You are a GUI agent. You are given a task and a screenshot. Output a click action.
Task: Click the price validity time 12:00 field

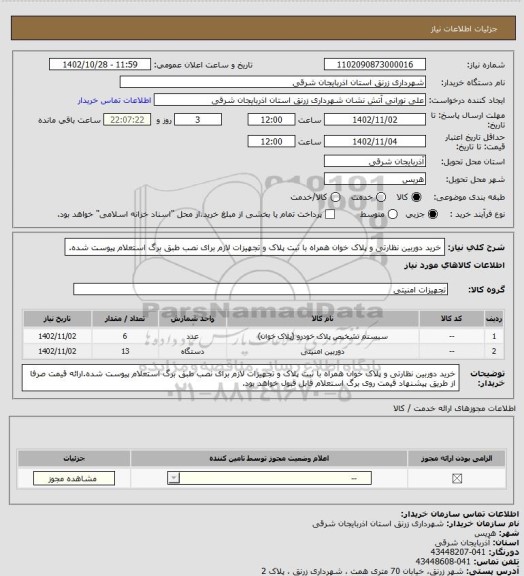coord(271,141)
